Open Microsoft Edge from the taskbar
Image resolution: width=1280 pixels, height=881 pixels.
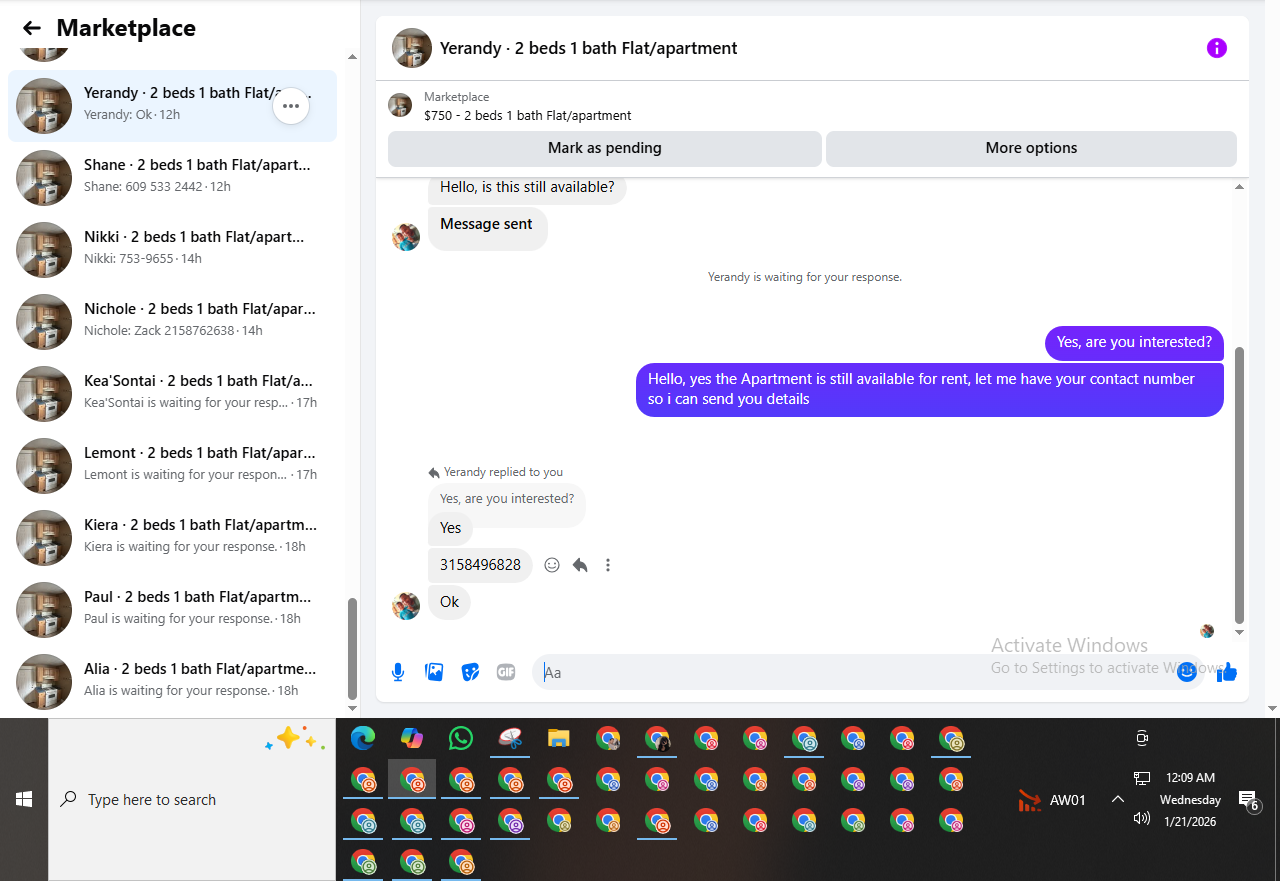(x=362, y=738)
